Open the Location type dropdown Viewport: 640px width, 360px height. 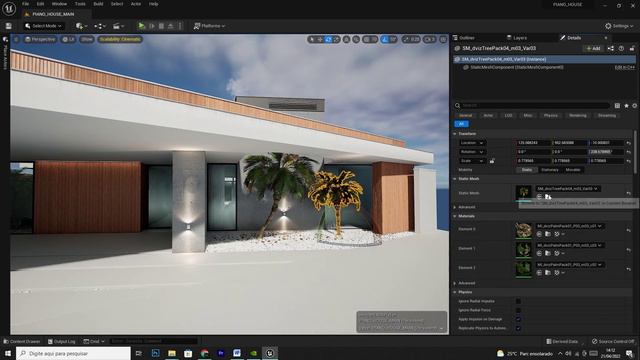point(472,142)
